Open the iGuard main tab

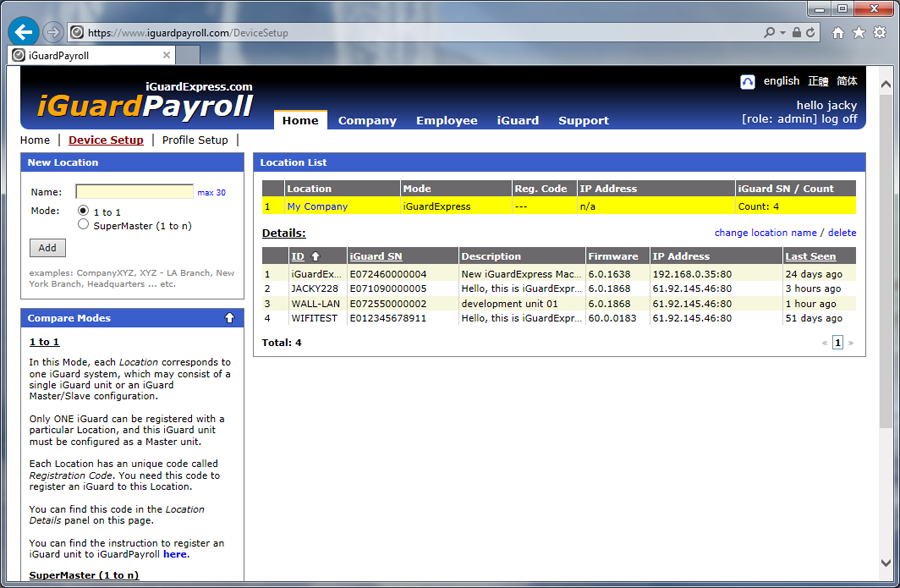518,121
